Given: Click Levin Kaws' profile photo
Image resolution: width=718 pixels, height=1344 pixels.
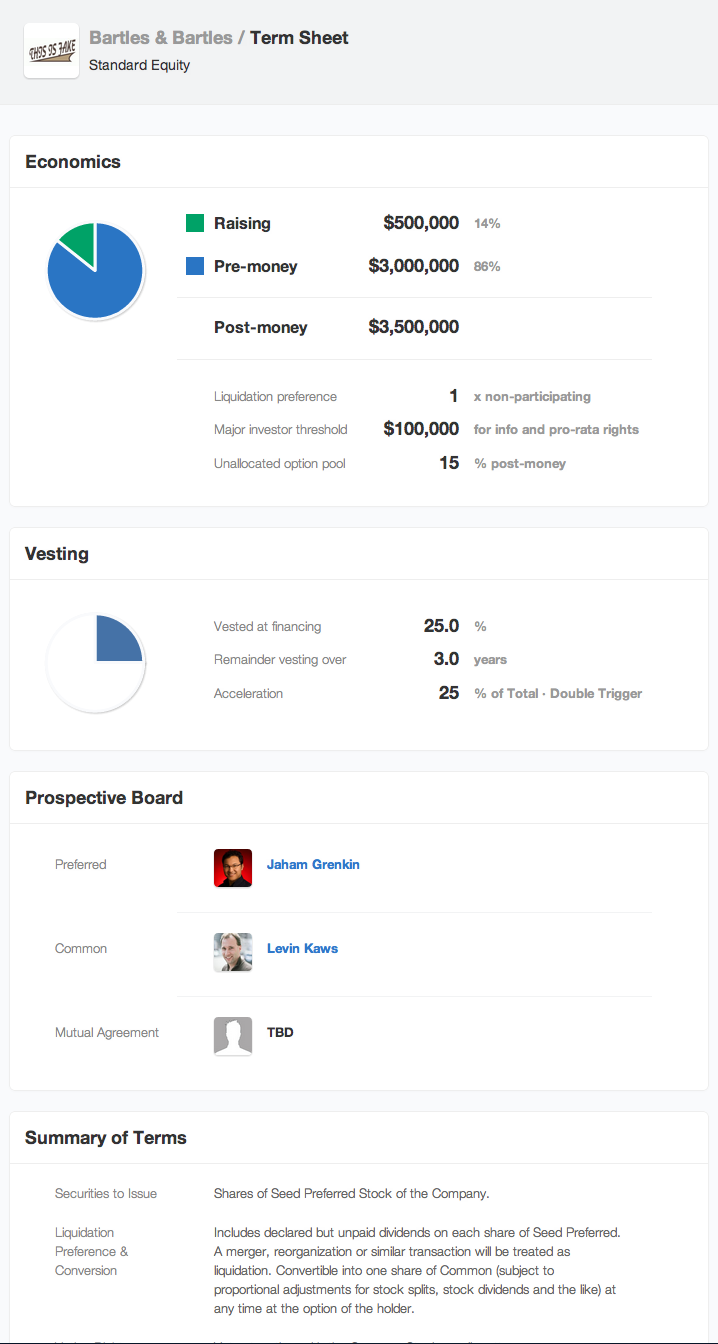Looking at the screenshot, I should tap(233, 952).
